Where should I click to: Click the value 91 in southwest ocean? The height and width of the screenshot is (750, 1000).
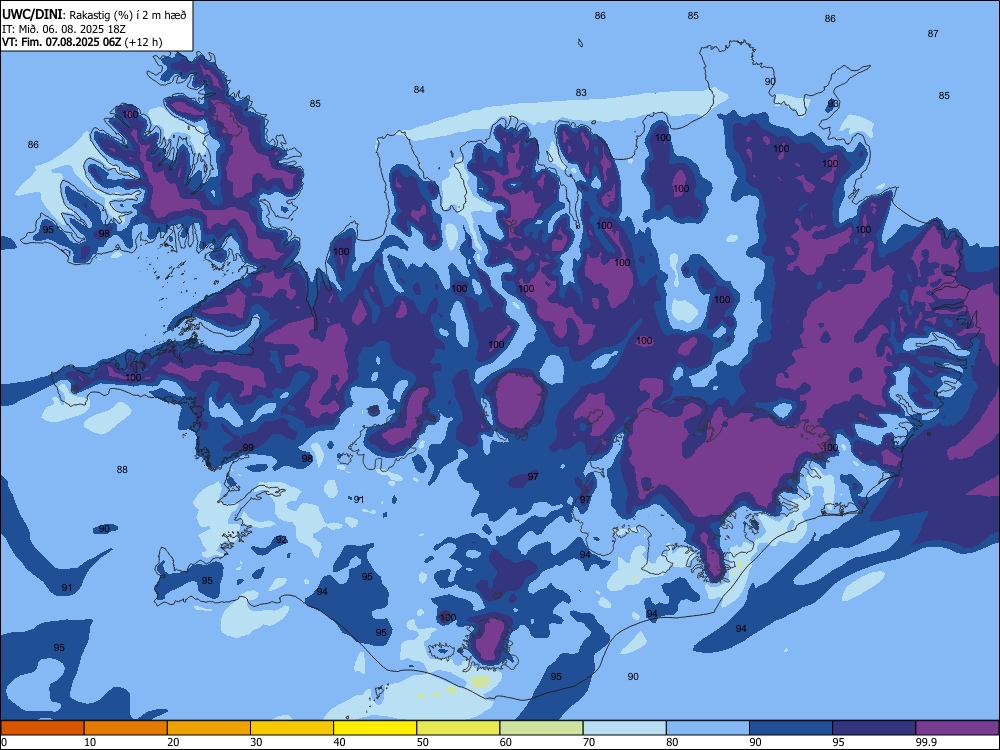coord(66,587)
